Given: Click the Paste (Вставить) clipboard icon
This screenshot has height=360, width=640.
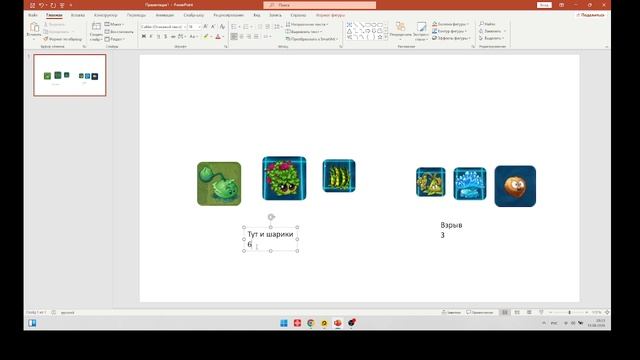Looking at the screenshot, I should point(34,28).
